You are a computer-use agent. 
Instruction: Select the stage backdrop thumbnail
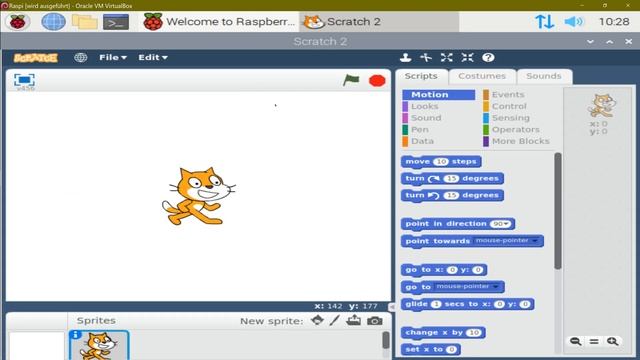pos(37,346)
